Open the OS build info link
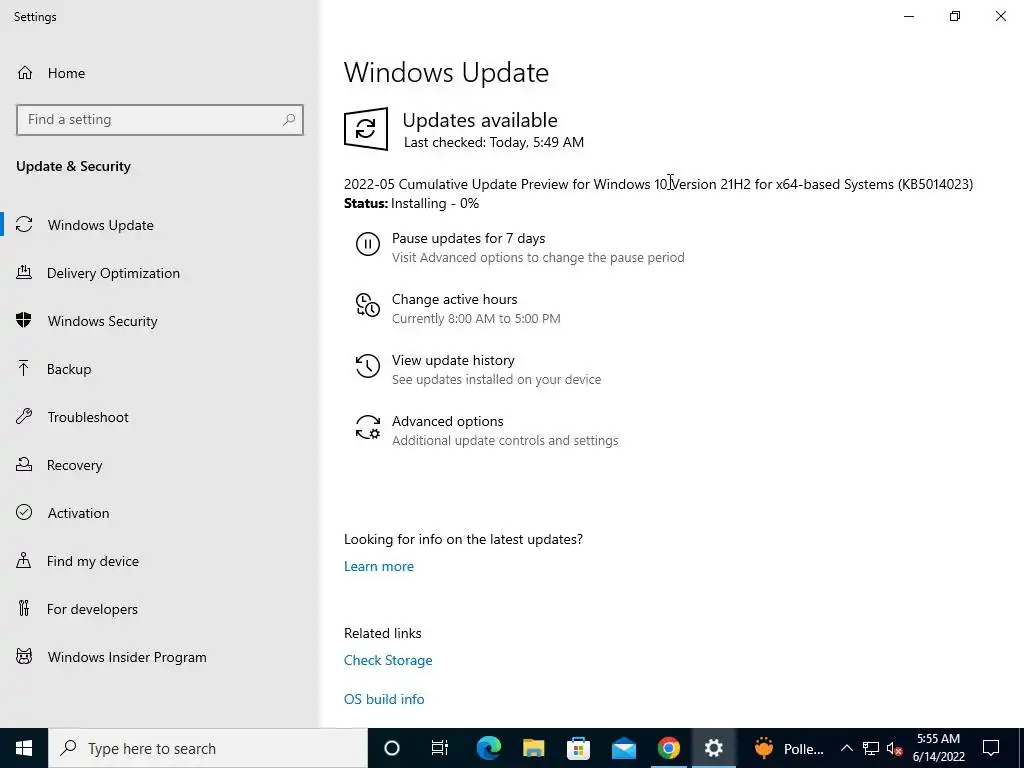Screen dimensions: 1024x768 (384, 699)
